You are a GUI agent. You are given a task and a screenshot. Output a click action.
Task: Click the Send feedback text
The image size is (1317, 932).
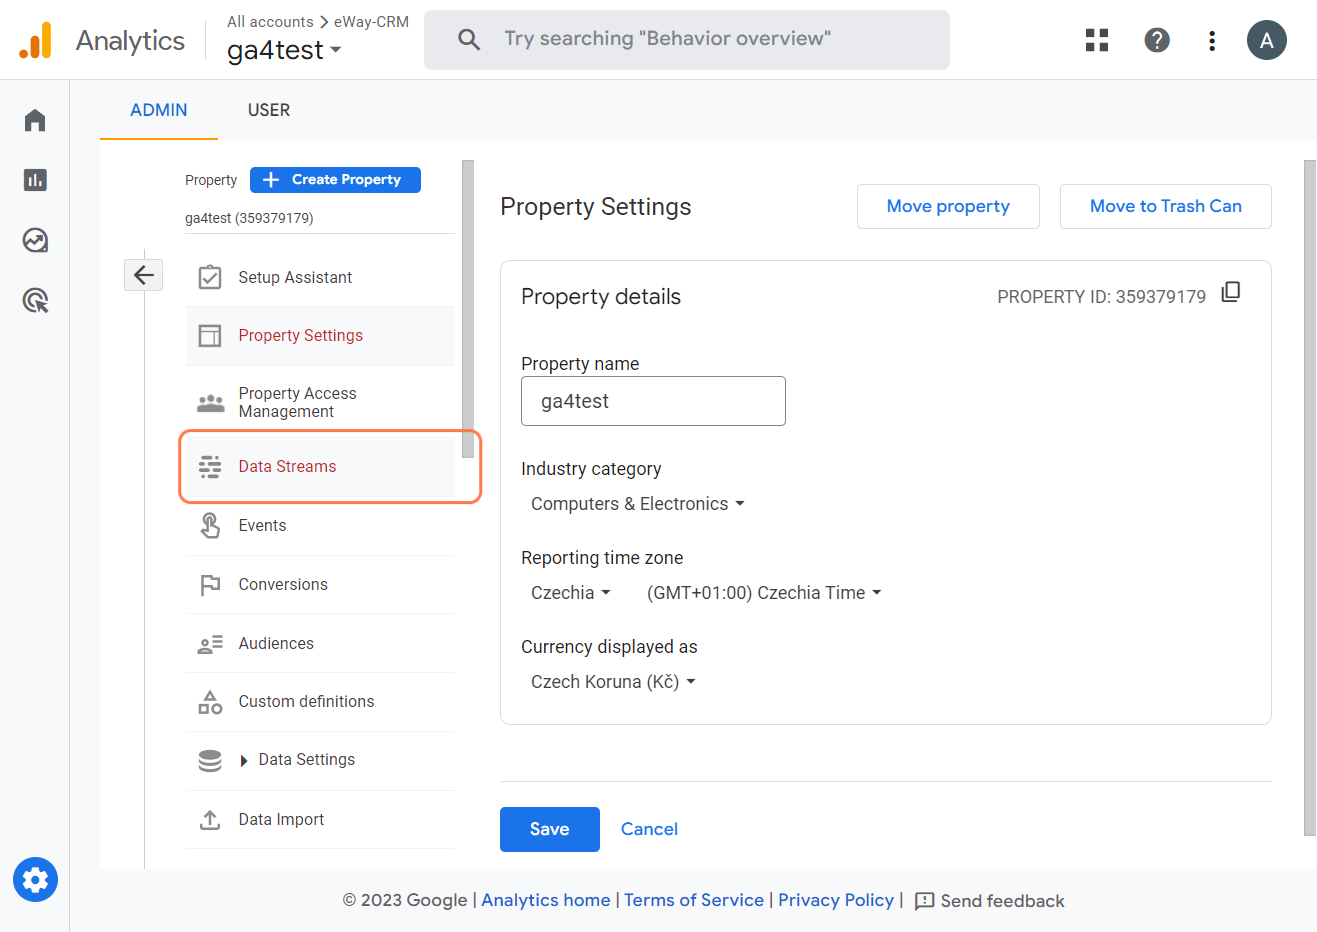coord(1002,901)
